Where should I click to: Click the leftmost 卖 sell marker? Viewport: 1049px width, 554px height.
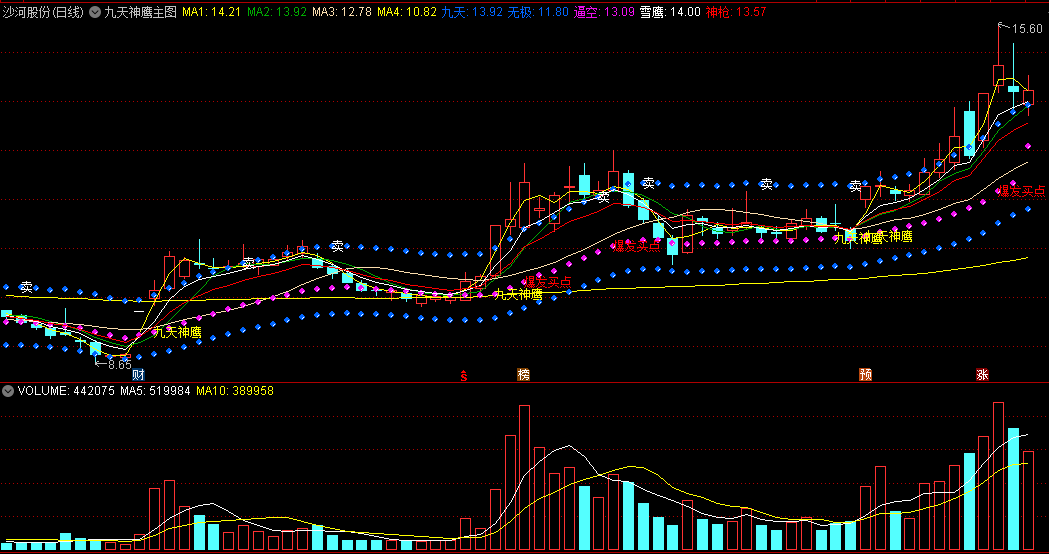tap(26, 288)
